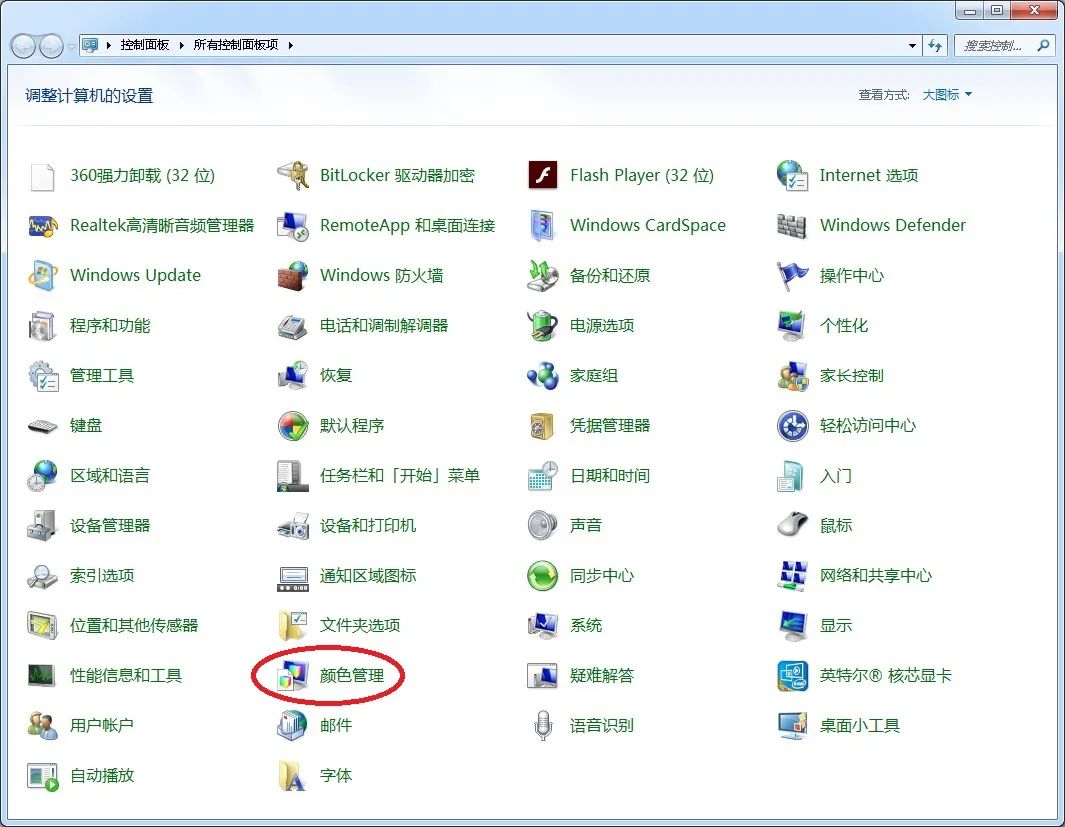Expand arrow after 所有控制面板项 breadcrumb
The width and height of the screenshot is (1065, 827).
(x=291, y=45)
